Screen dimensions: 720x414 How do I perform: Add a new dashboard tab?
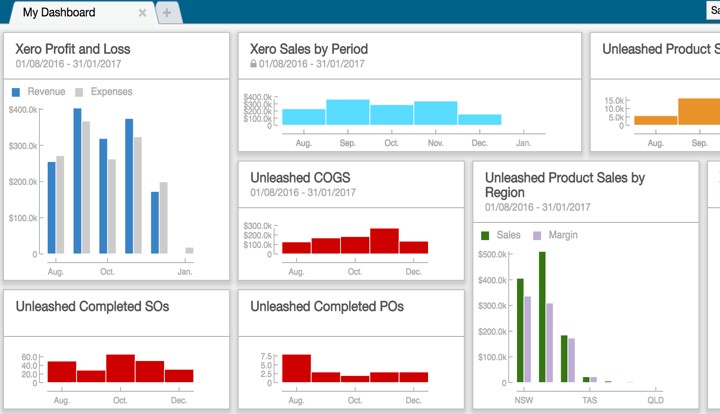click(167, 13)
